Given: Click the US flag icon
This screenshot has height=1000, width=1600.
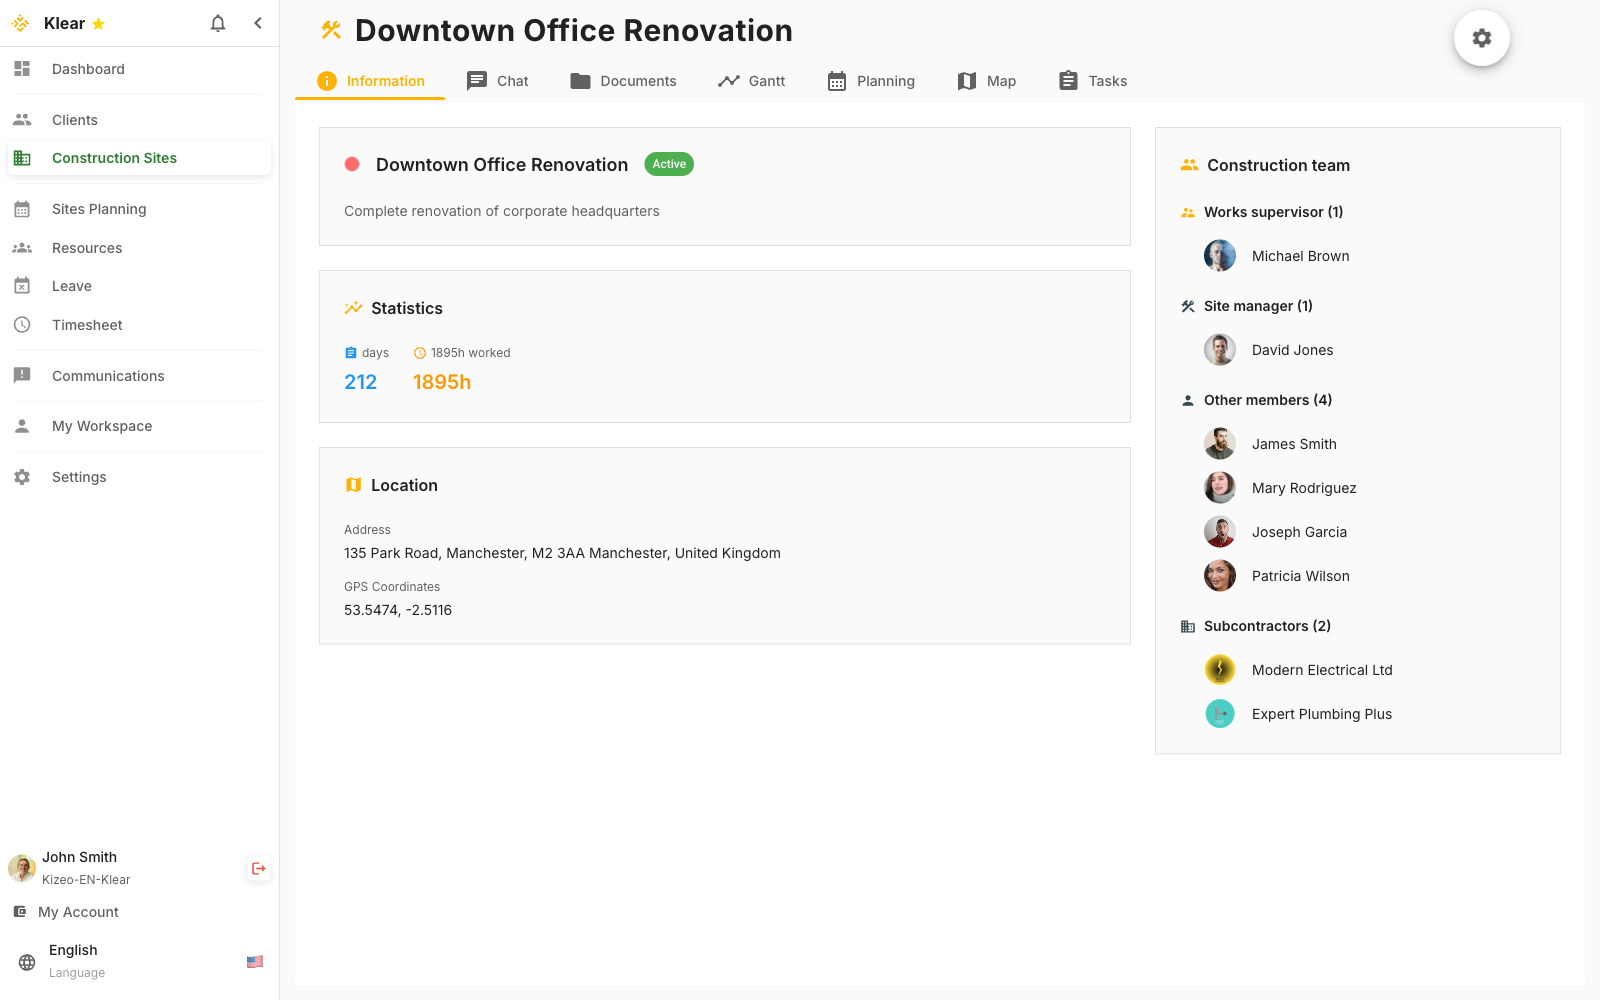Looking at the screenshot, I should tap(255, 962).
